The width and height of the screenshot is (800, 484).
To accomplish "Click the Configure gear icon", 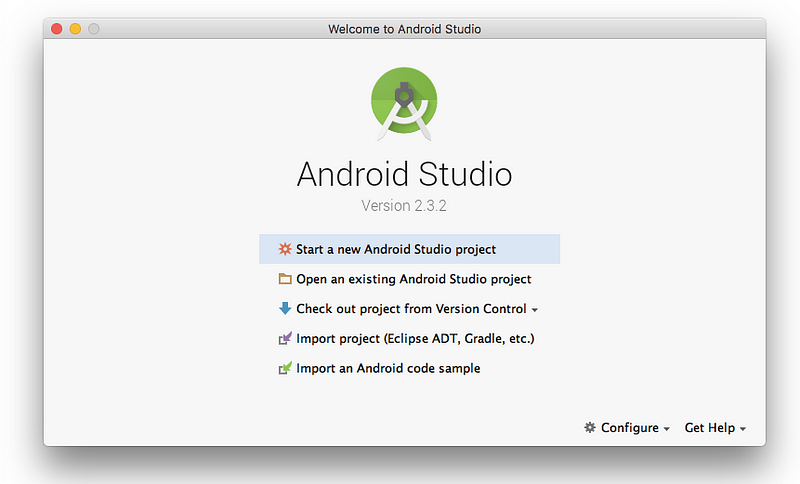I will pos(590,427).
